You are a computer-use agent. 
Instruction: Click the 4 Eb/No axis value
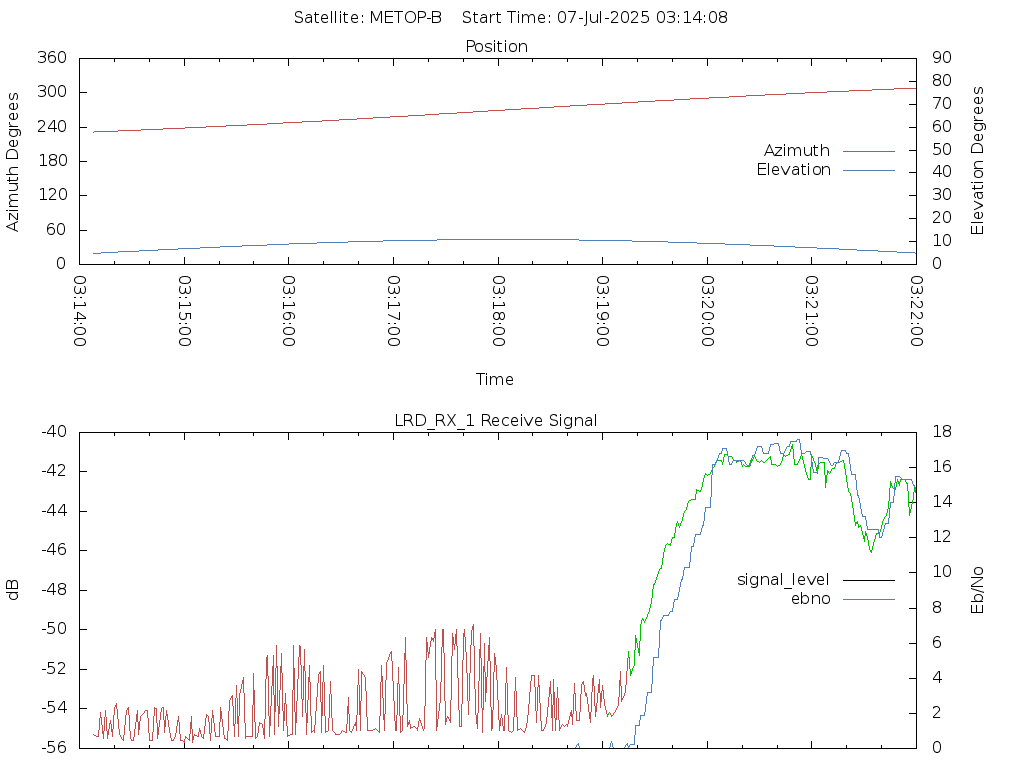(936, 677)
